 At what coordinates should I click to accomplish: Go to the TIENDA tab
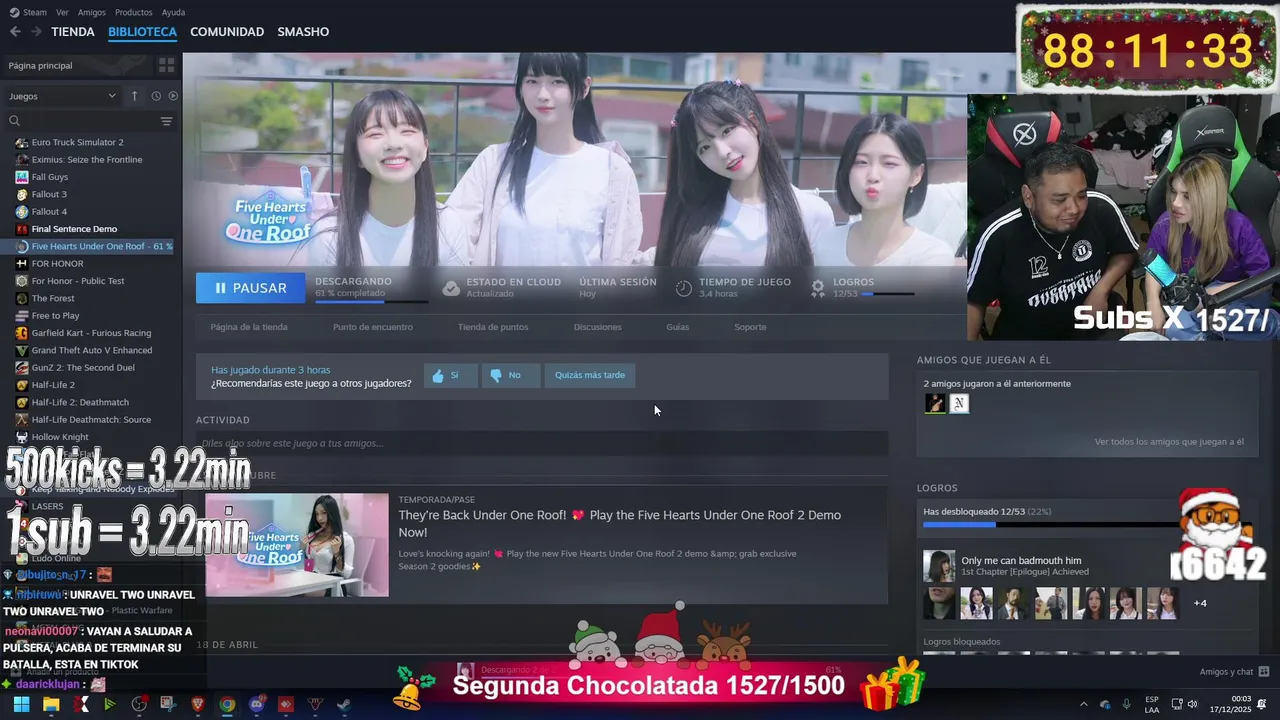point(73,31)
